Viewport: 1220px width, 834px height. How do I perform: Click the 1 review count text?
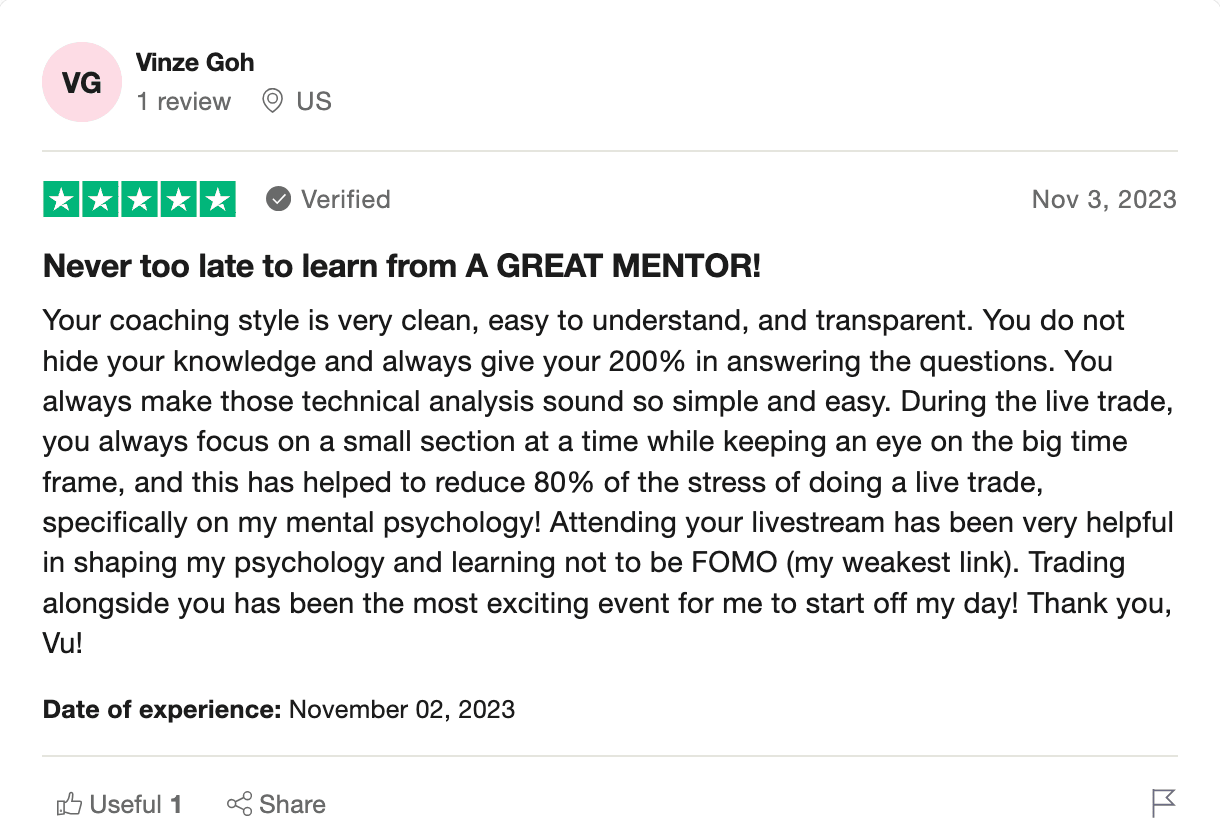[183, 101]
